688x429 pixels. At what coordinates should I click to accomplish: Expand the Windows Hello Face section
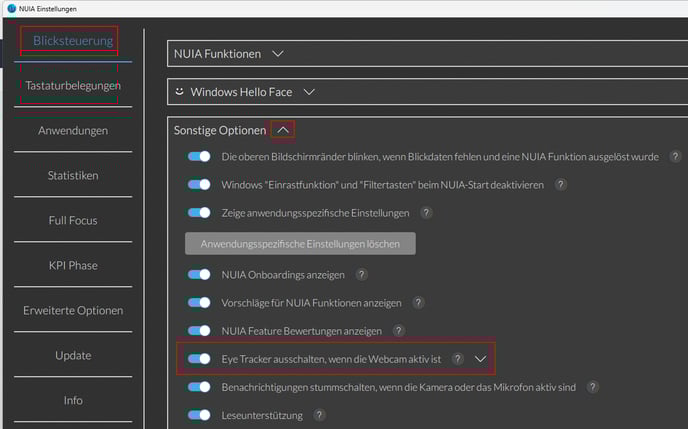point(309,92)
